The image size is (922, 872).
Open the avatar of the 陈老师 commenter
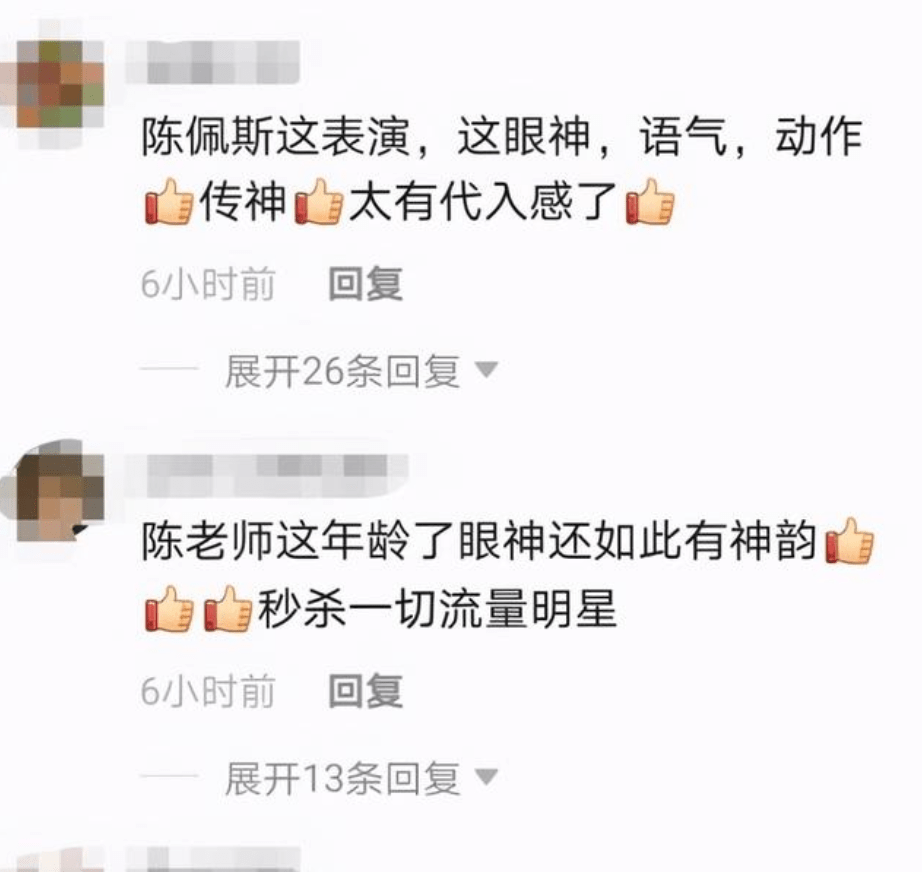coord(57,490)
